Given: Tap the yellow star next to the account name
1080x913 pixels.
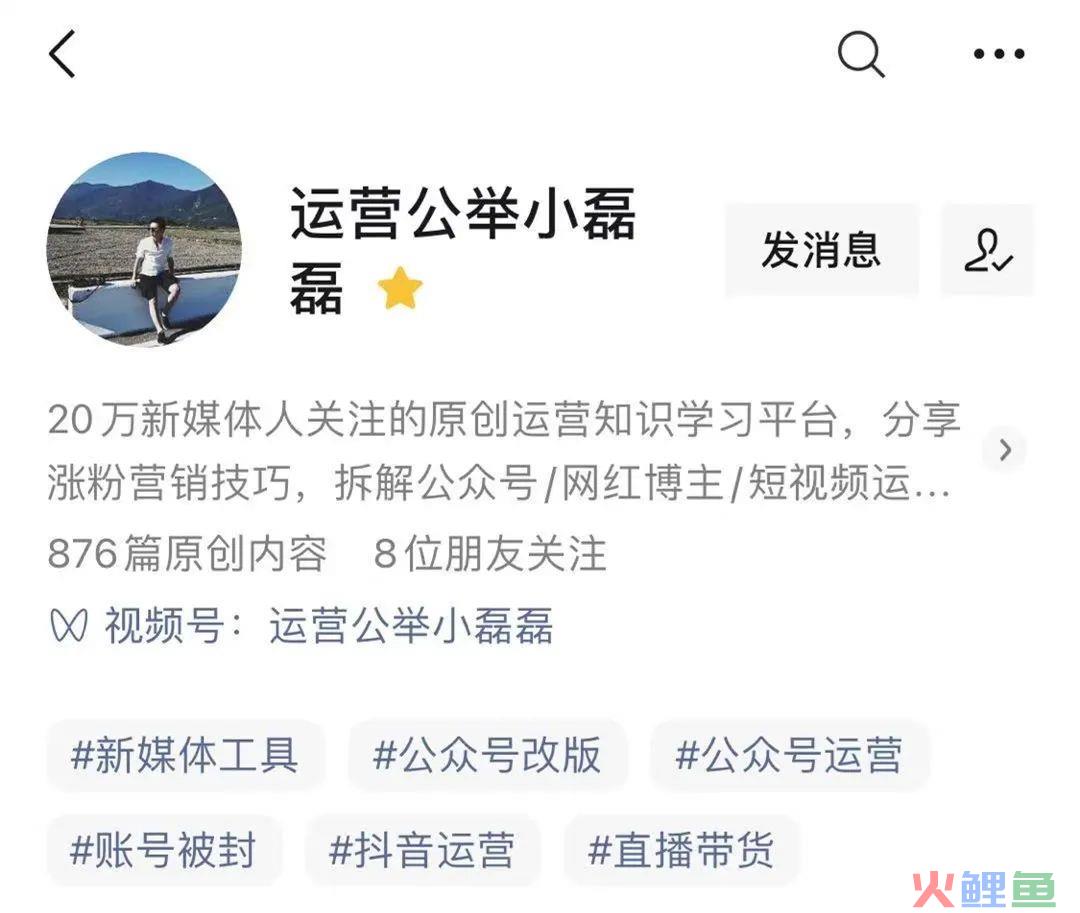Looking at the screenshot, I should coord(400,288).
